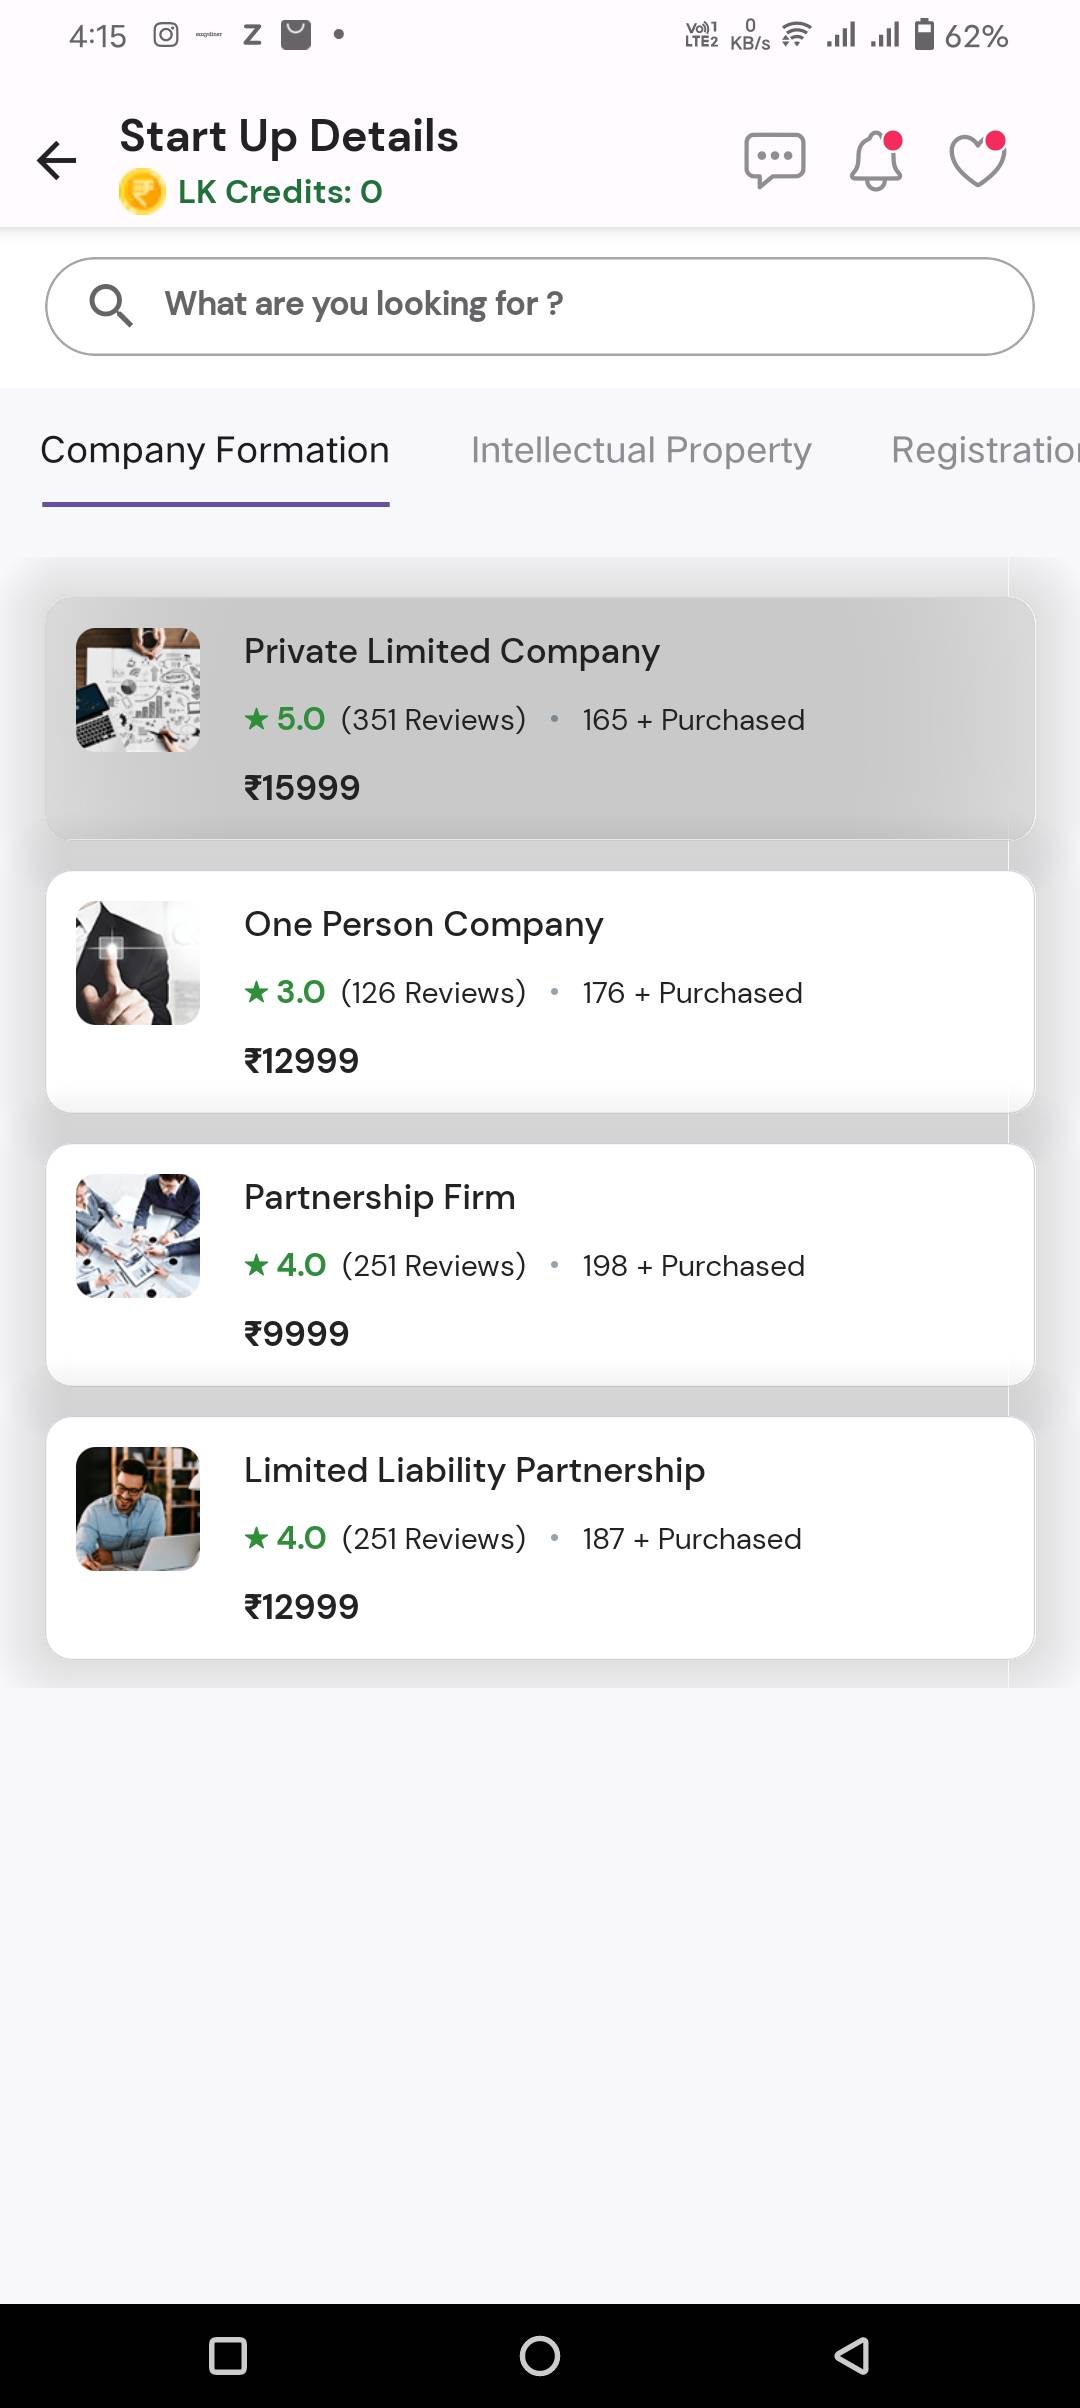
Task: Switch to the Company Formation tab
Action: point(215,451)
